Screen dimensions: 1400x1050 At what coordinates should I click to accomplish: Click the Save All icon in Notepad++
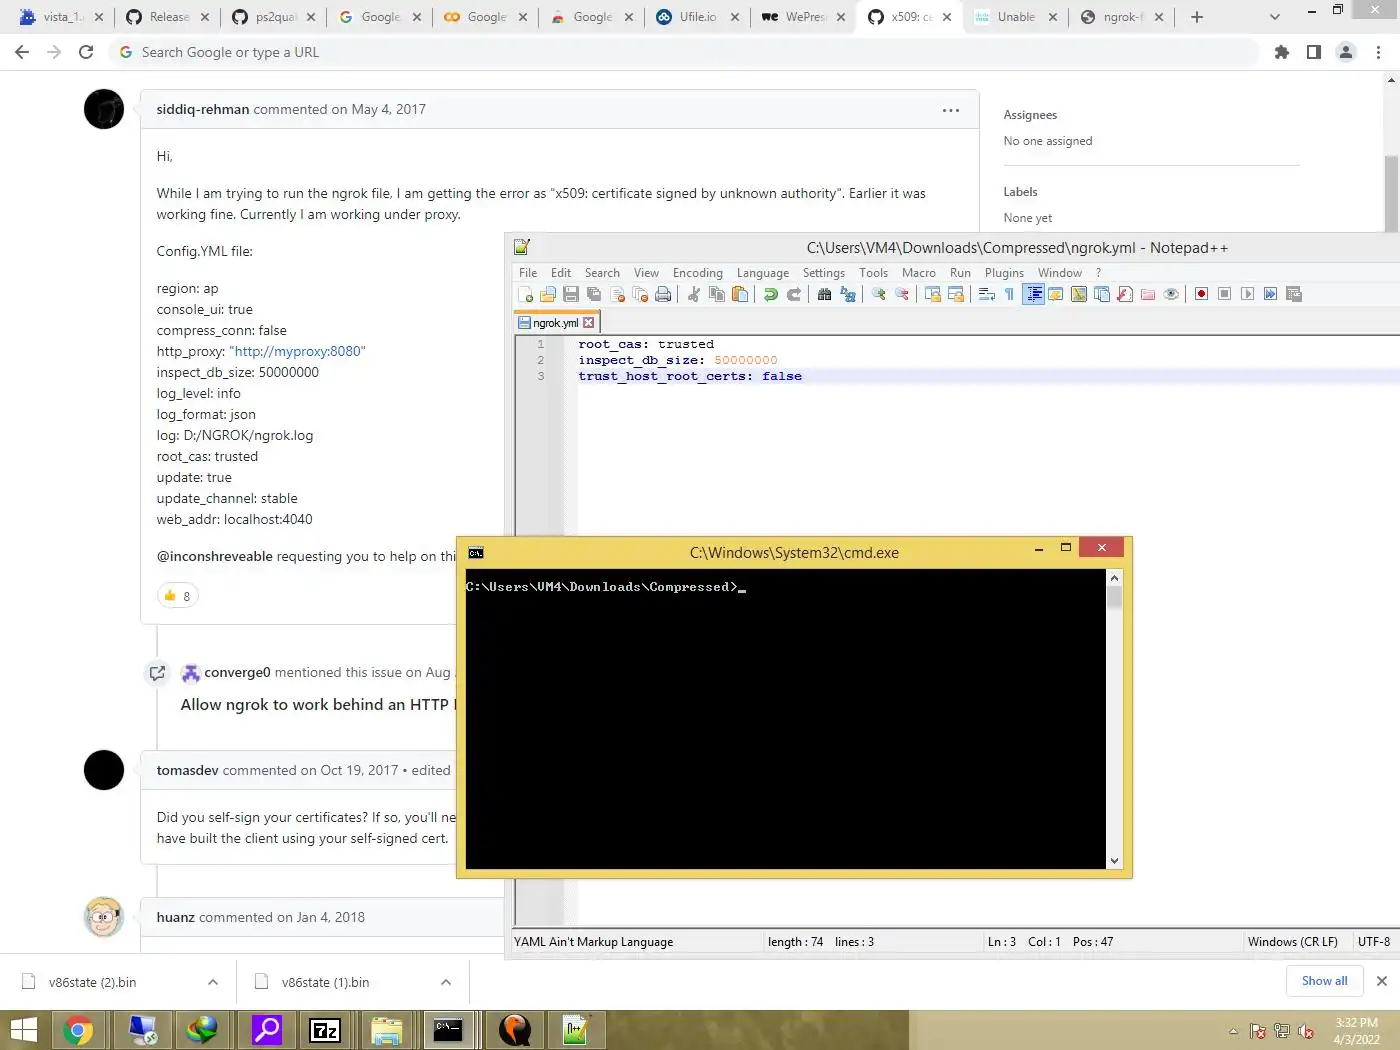point(594,294)
